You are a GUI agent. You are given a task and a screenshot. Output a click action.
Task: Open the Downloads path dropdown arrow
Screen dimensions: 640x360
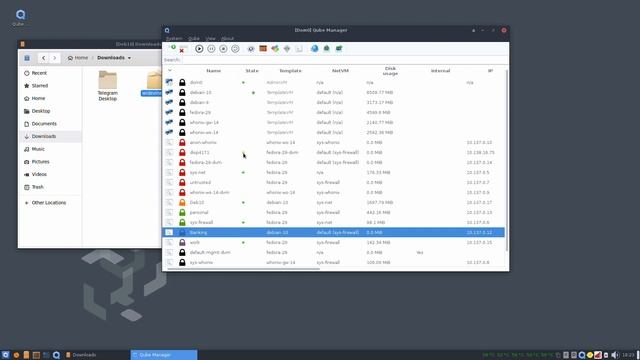coord(129,58)
